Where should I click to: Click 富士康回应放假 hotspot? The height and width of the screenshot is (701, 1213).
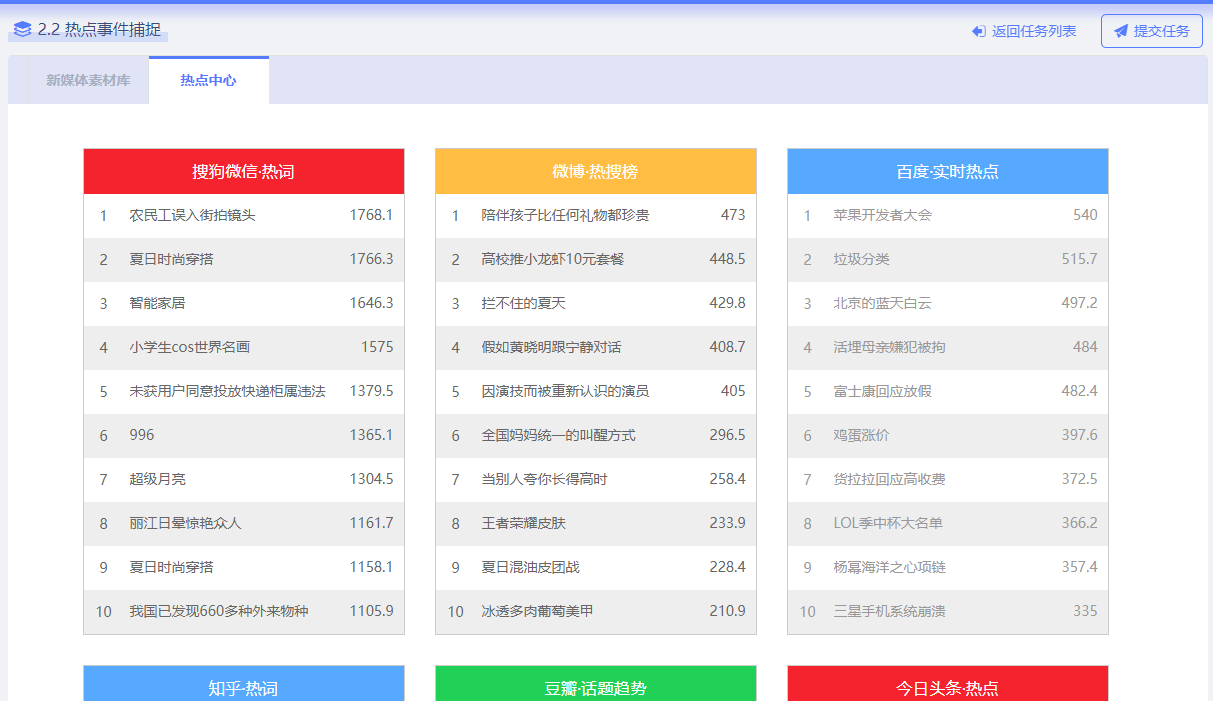point(882,391)
